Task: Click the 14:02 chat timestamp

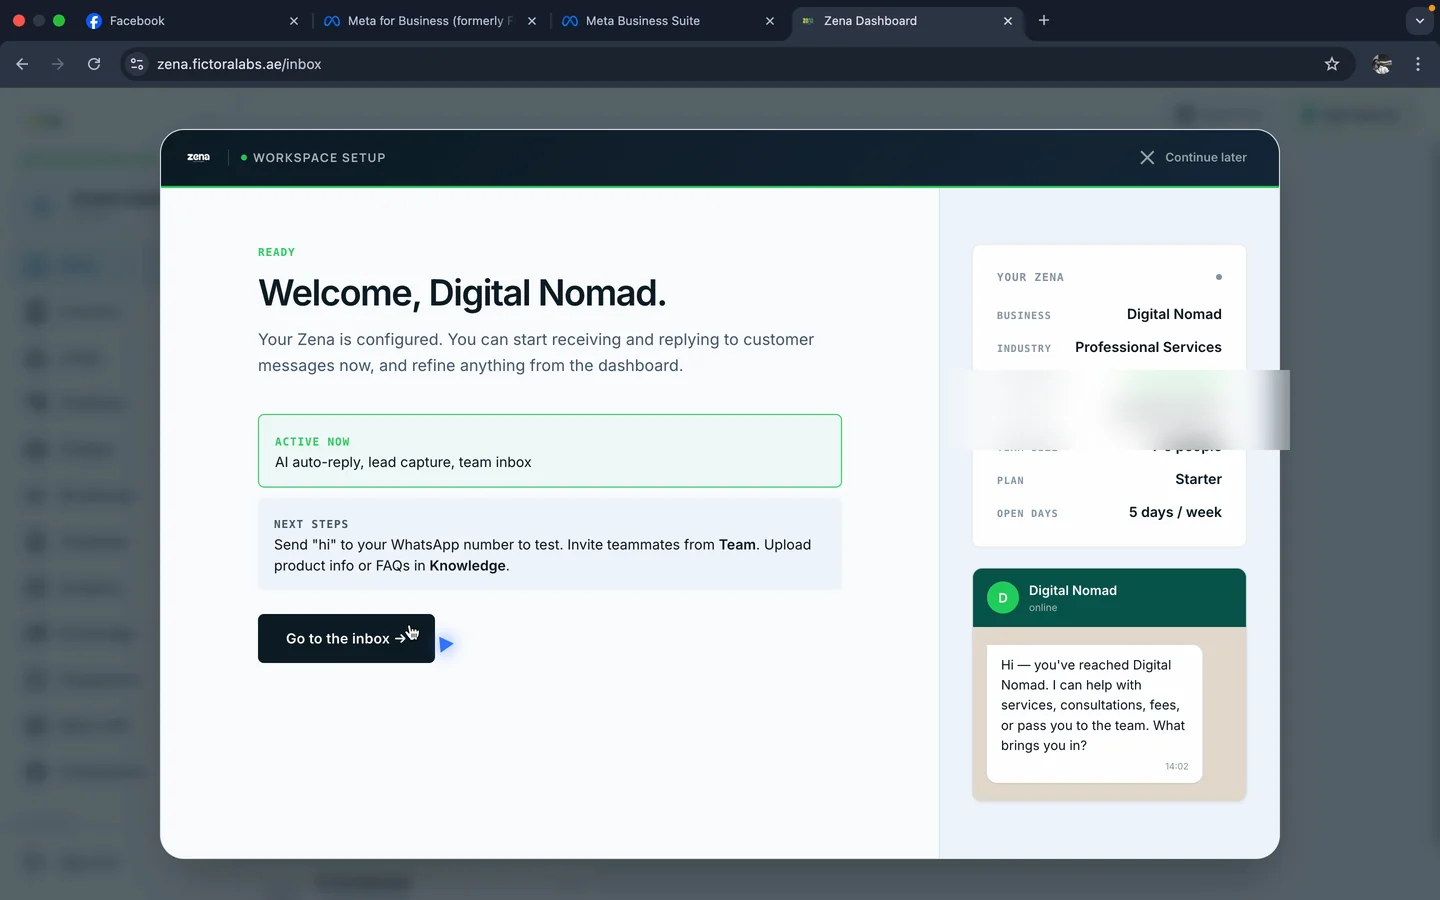Action: point(1176,766)
